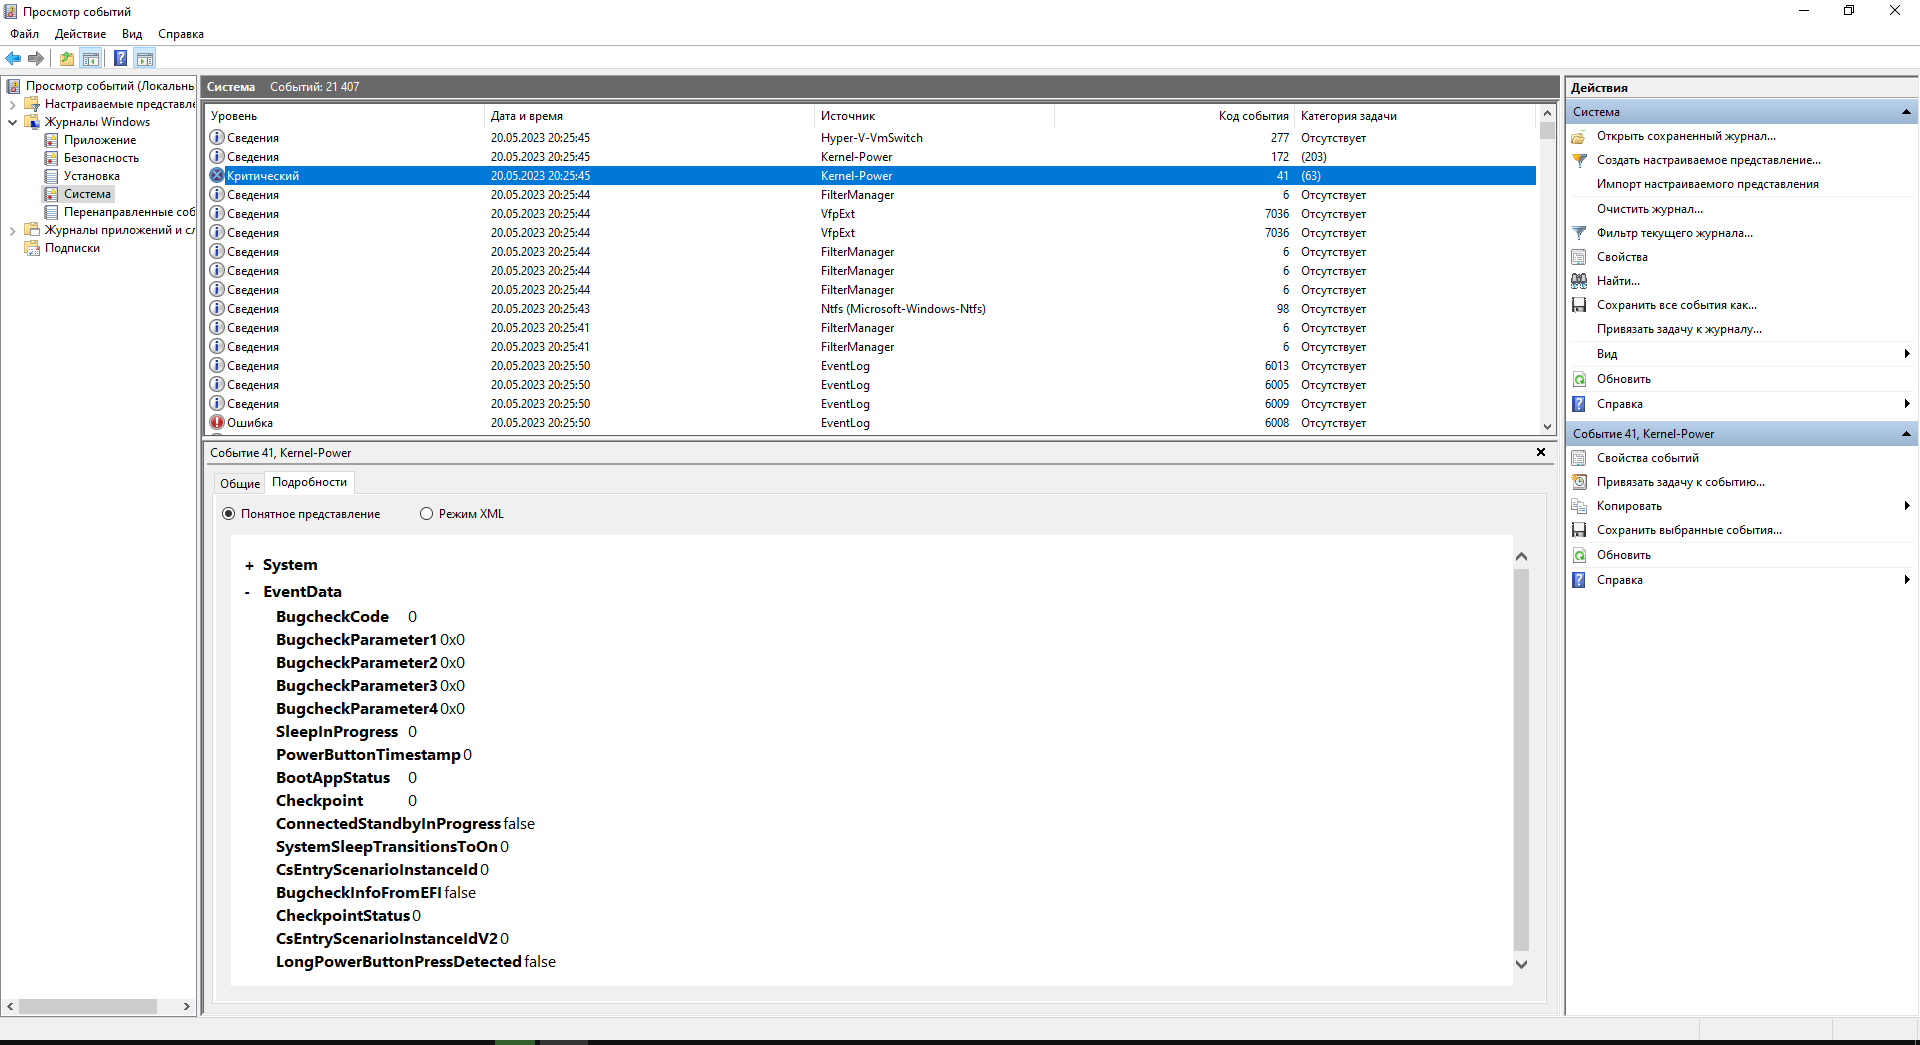1920x1045 pixels.
Task: Collapse the EventData section in event details
Action: (x=248, y=592)
